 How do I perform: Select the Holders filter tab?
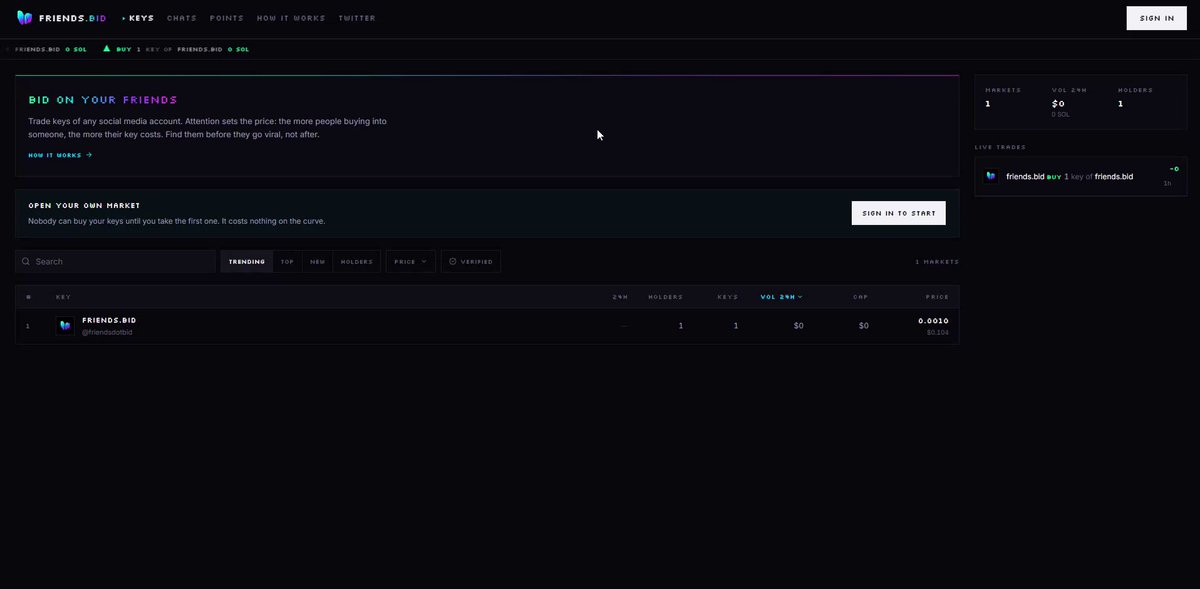(356, 262)
